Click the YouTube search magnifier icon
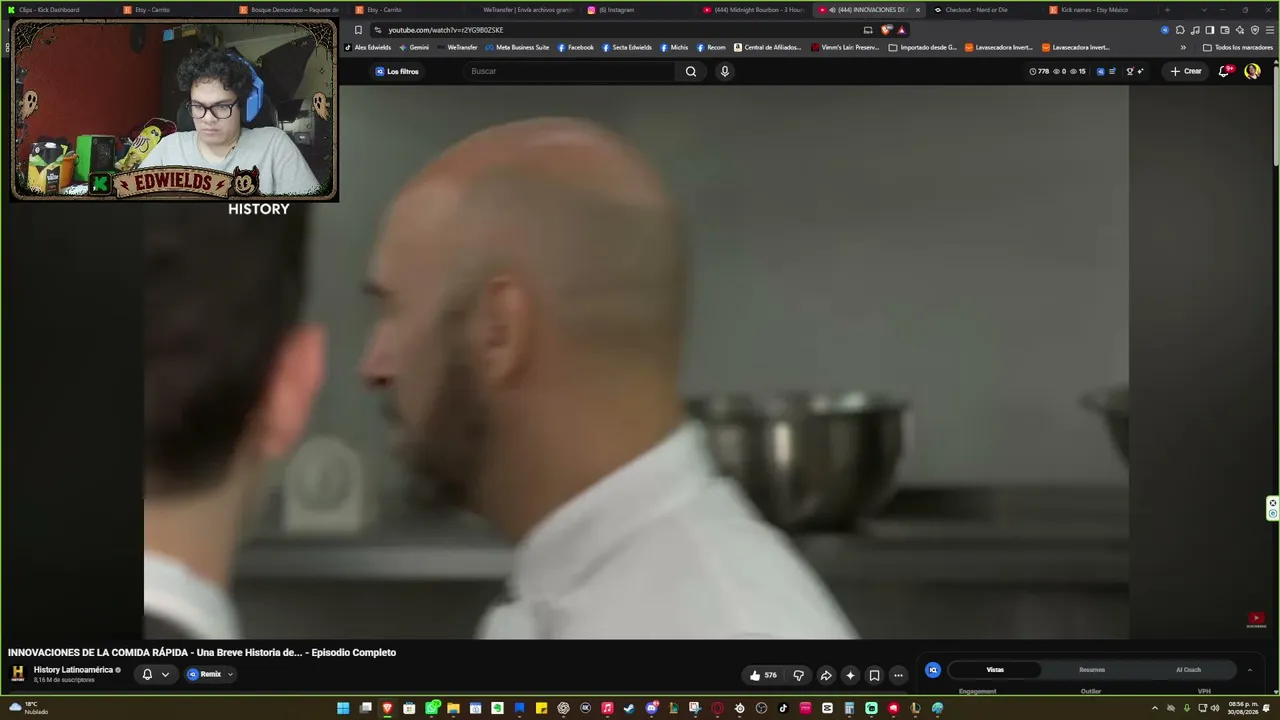The height and width of the screenshot is (720, 1280). pos(691,71)
